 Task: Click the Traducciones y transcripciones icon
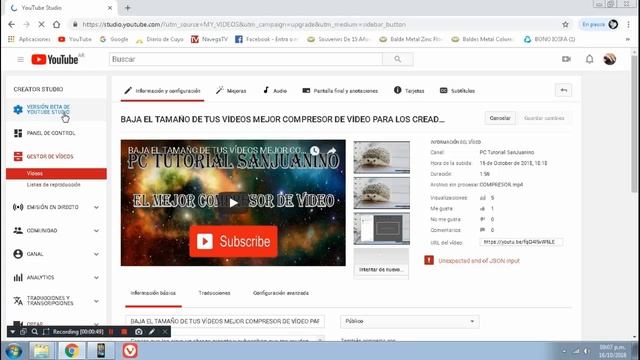click(x=18, y=301)
